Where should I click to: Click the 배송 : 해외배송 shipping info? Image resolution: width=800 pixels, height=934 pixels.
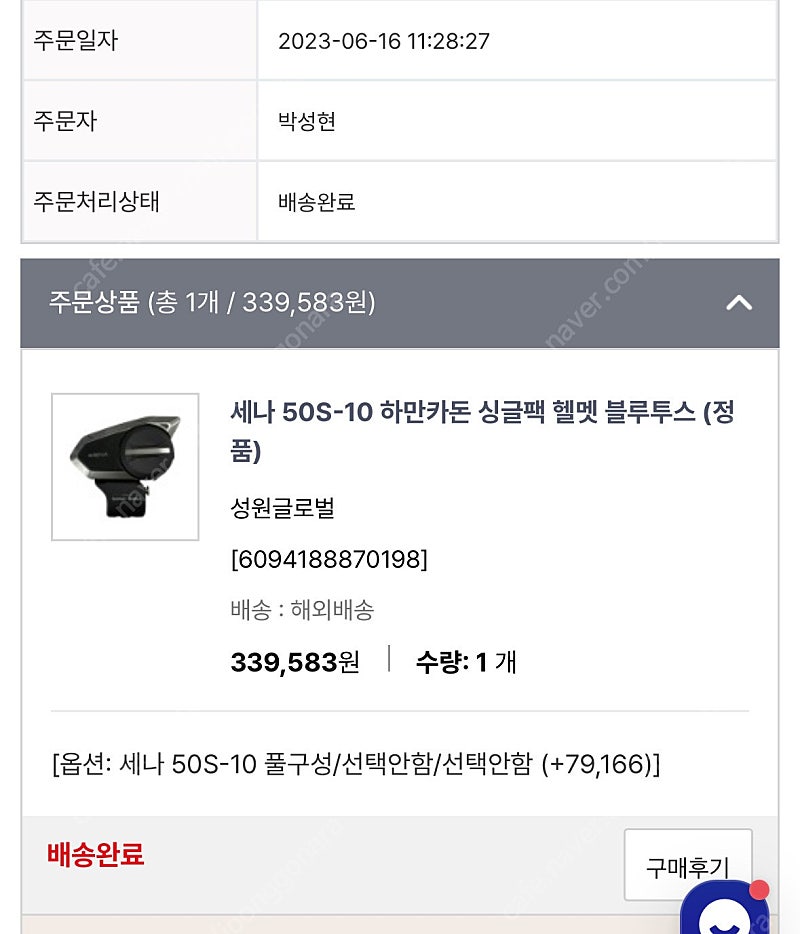[x=302, y=610]
